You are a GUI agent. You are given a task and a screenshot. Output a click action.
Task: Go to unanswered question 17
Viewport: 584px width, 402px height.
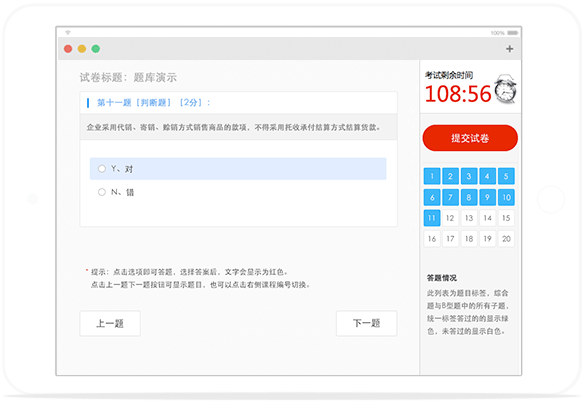tap(450, 239)
